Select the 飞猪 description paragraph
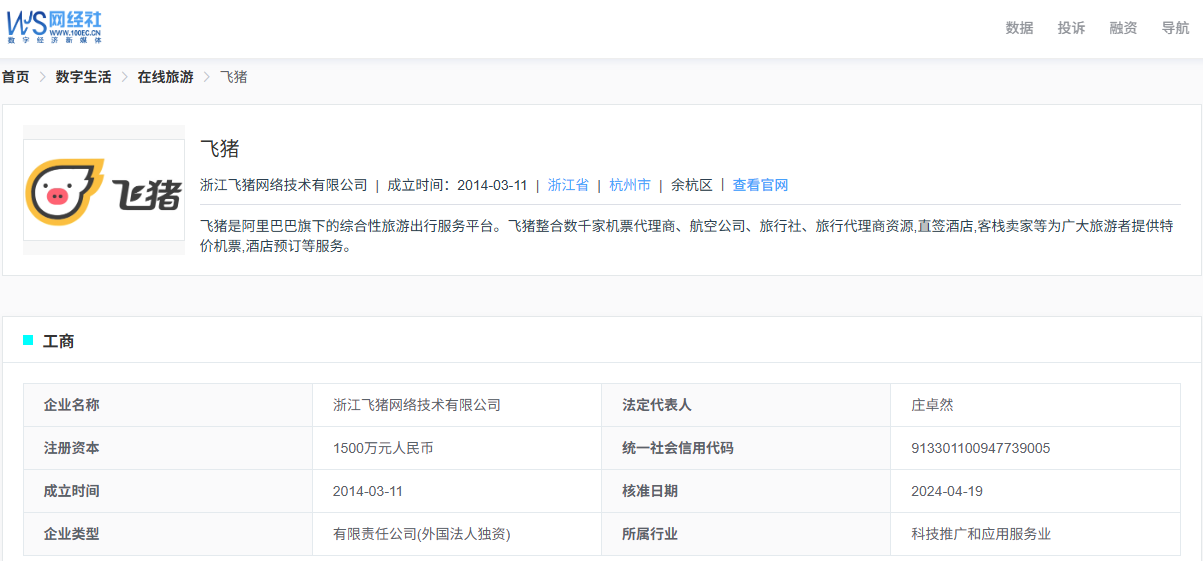Viewport: 1203px width, 561px height. pyautogui.click(x=686, y=236)
